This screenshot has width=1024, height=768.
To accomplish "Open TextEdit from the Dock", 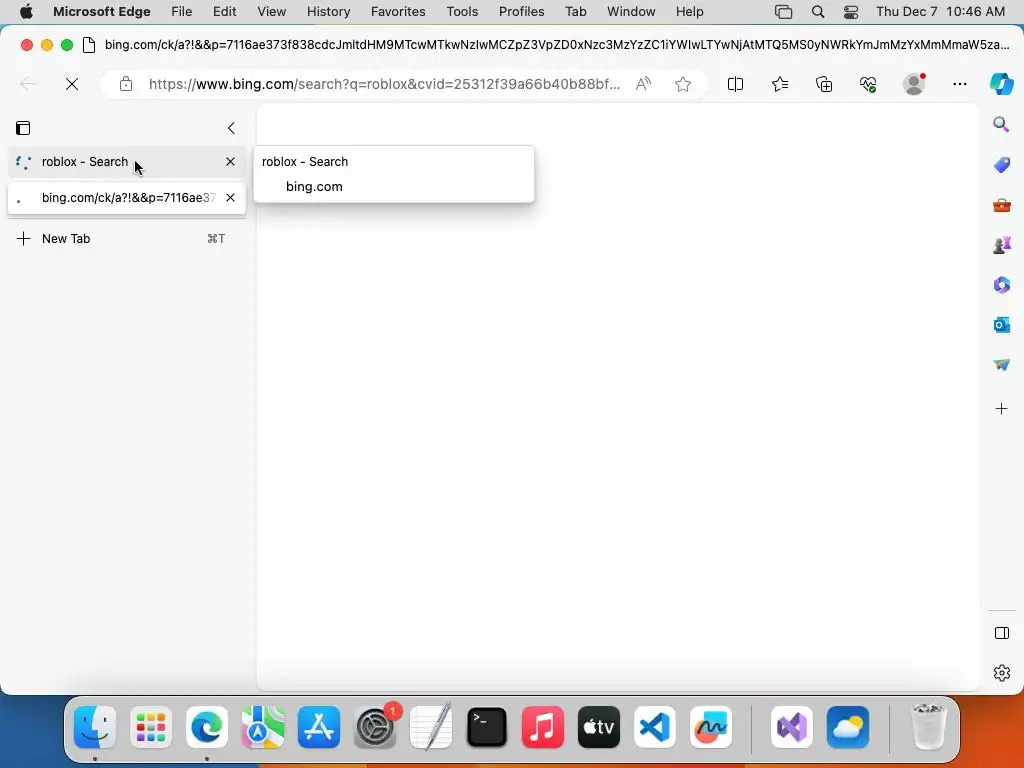I will [x=431, y=727].
